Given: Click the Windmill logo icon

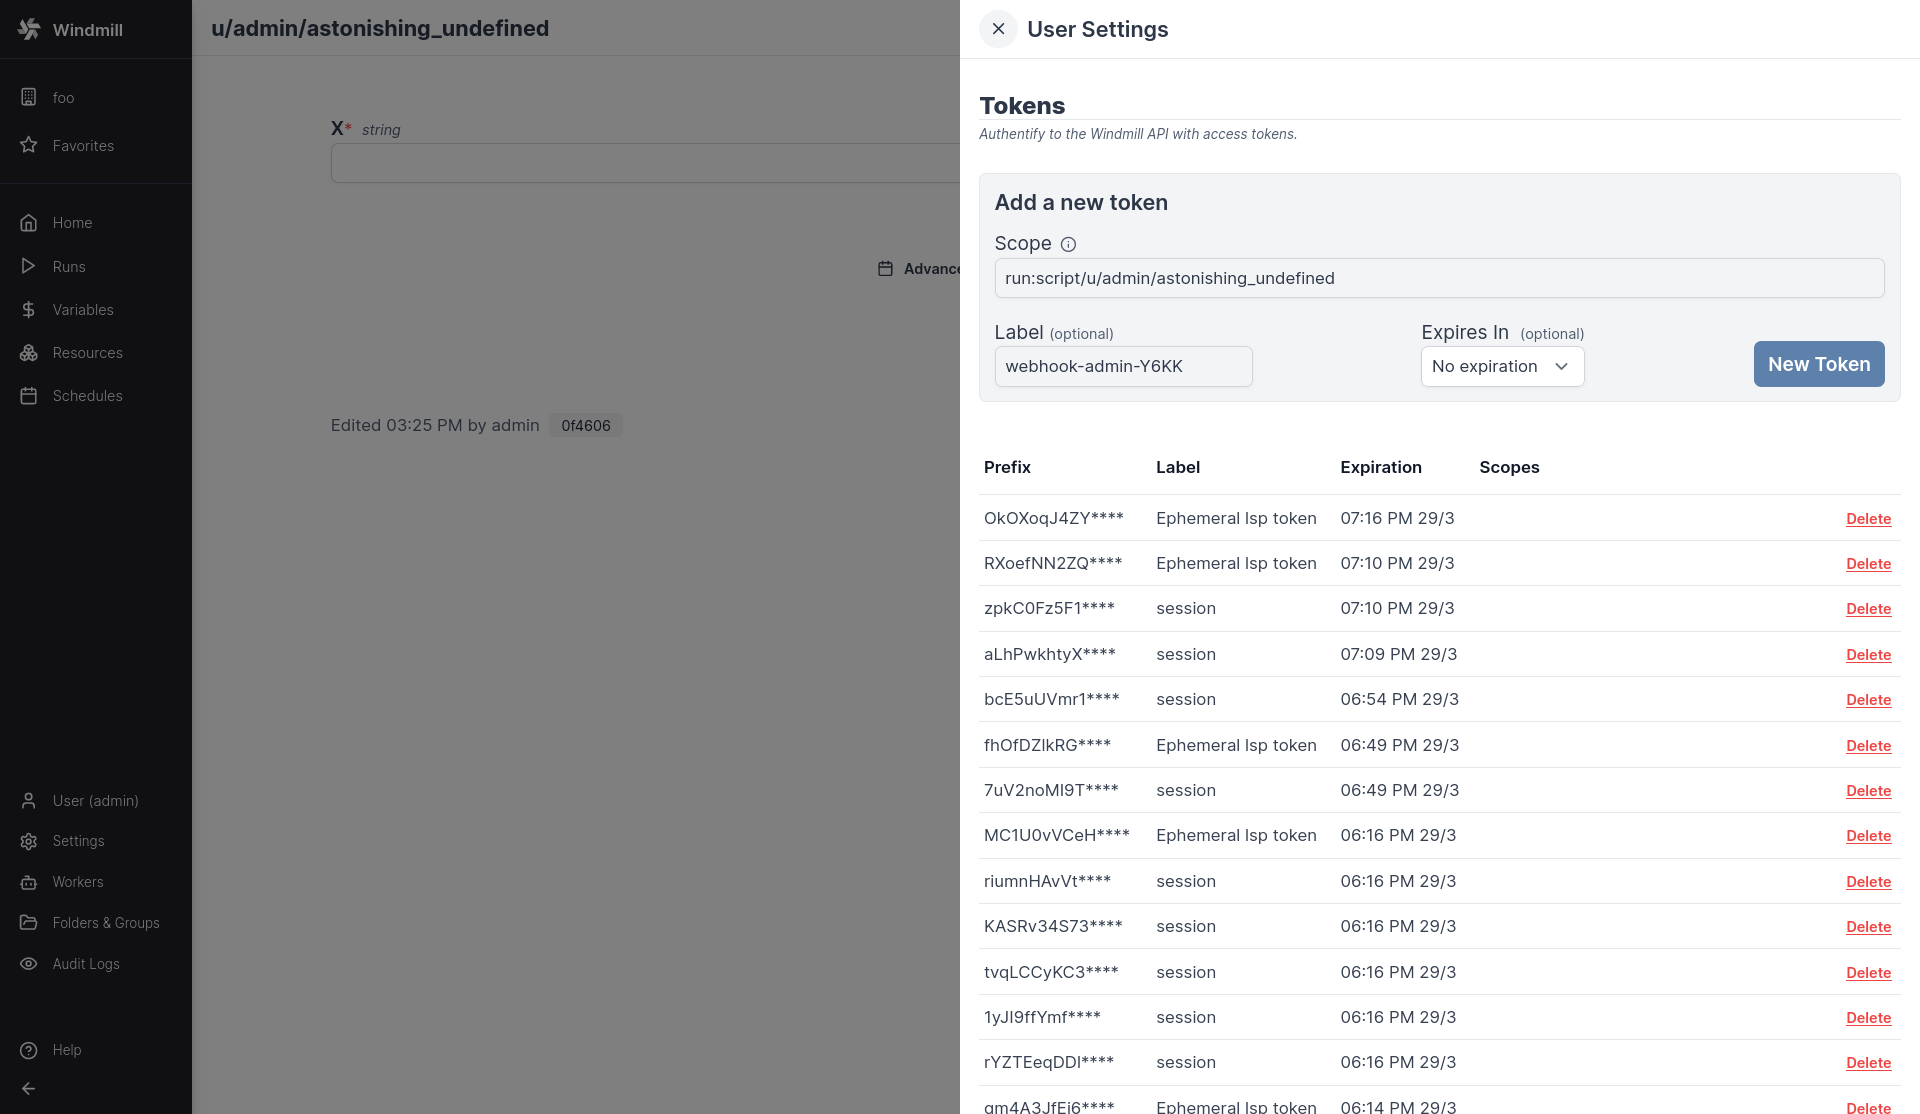Looking at the screenshot, I should tap(29, 29).
